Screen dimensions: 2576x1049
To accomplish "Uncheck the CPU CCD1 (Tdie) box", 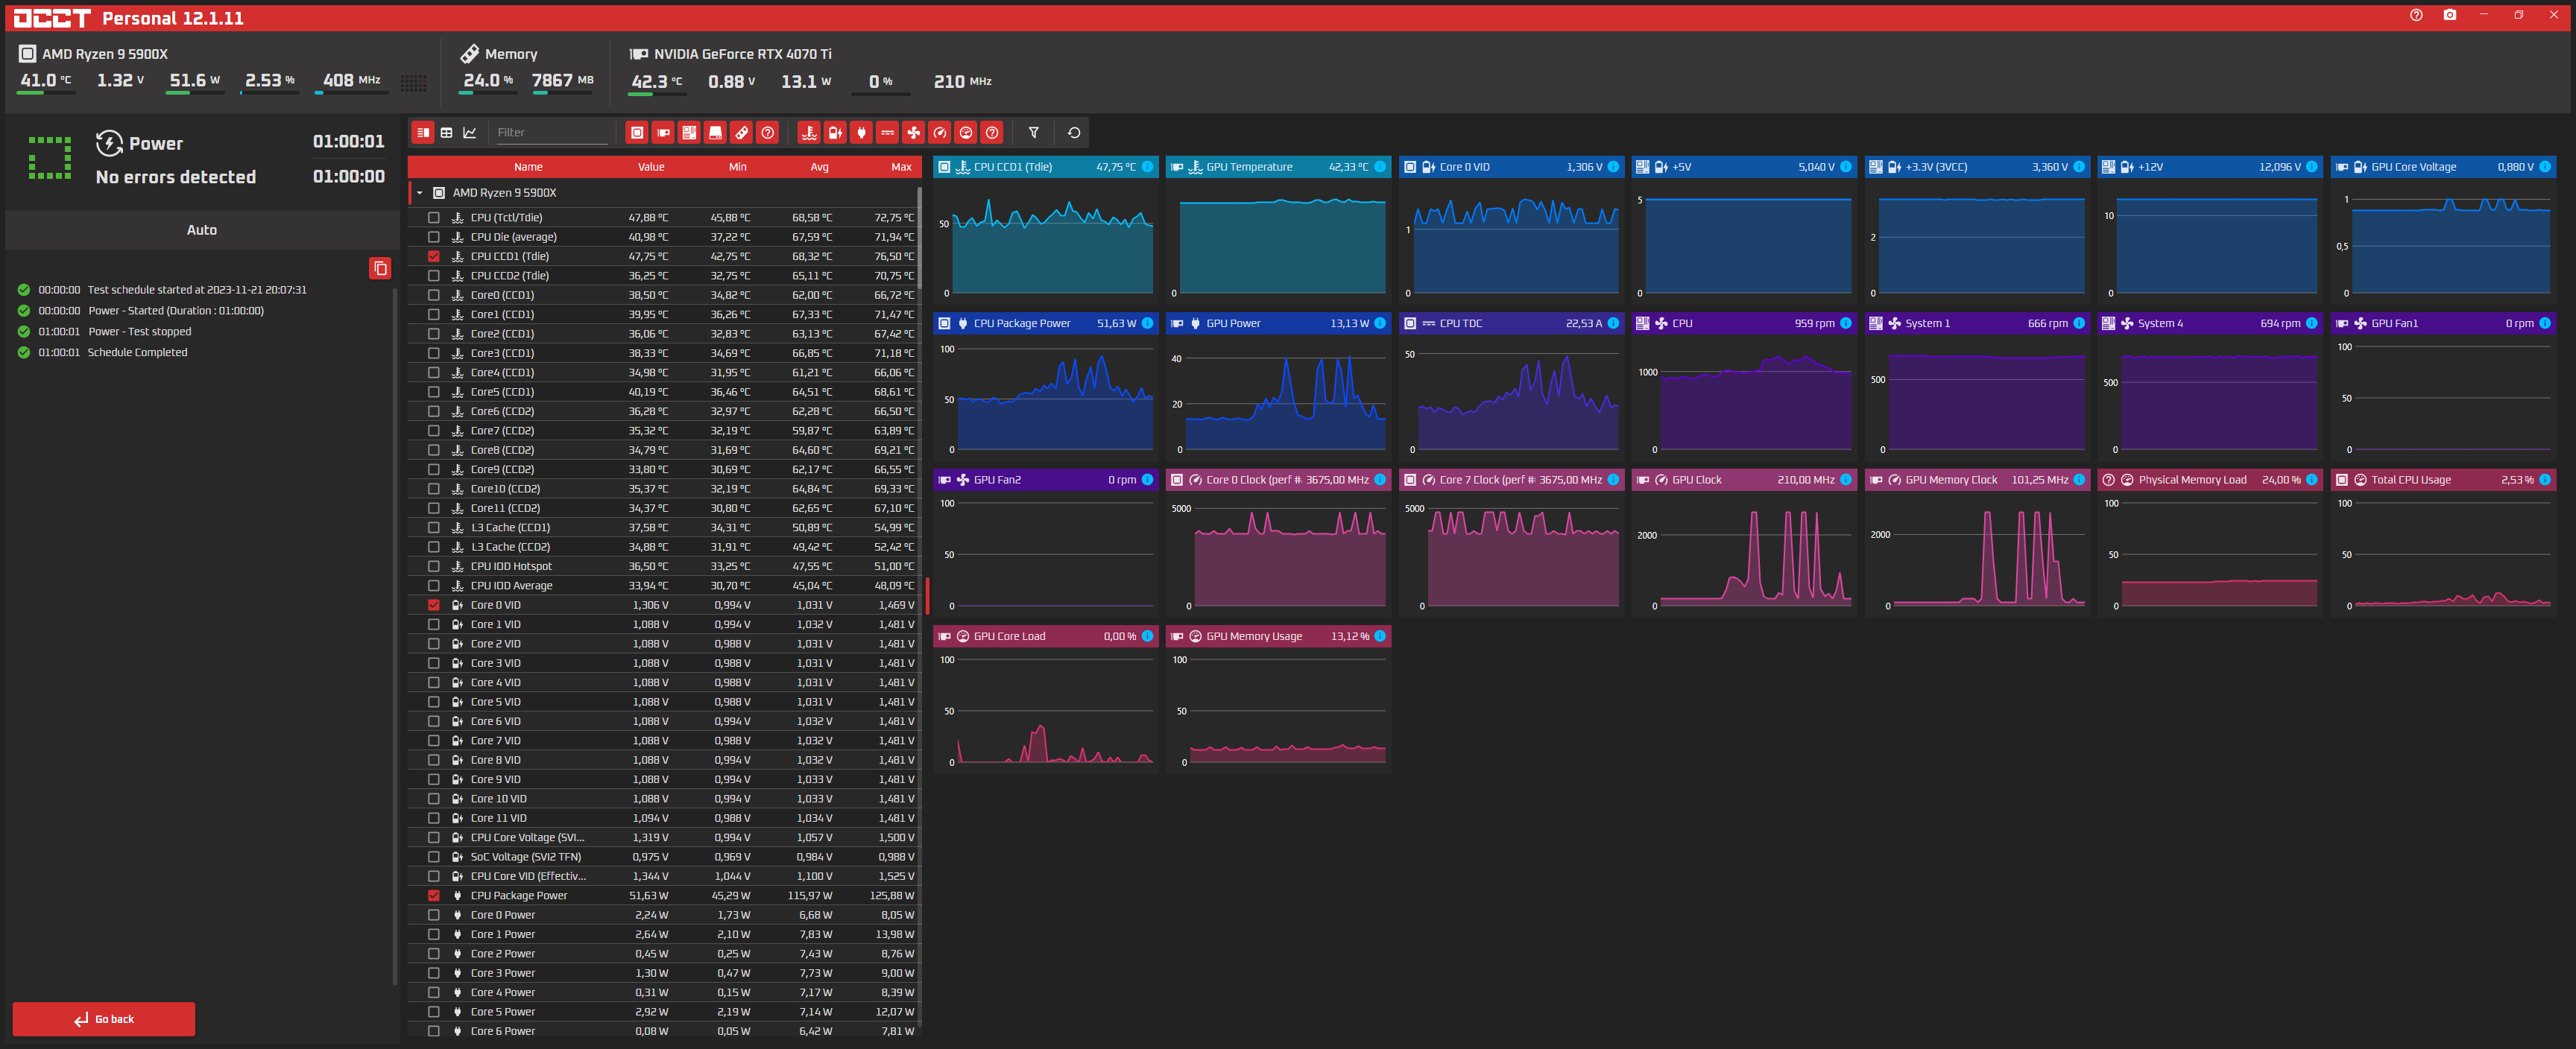I will point(433,256).
